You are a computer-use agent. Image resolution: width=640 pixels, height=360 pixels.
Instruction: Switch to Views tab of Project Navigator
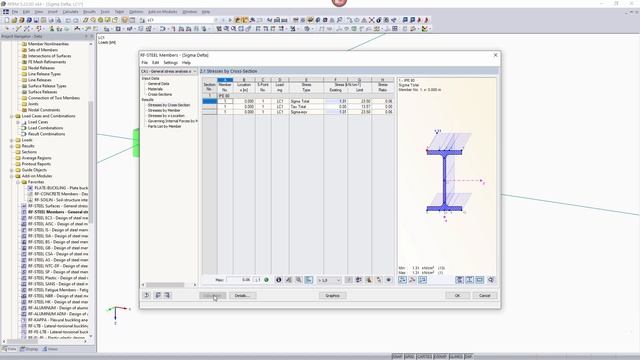50,349
